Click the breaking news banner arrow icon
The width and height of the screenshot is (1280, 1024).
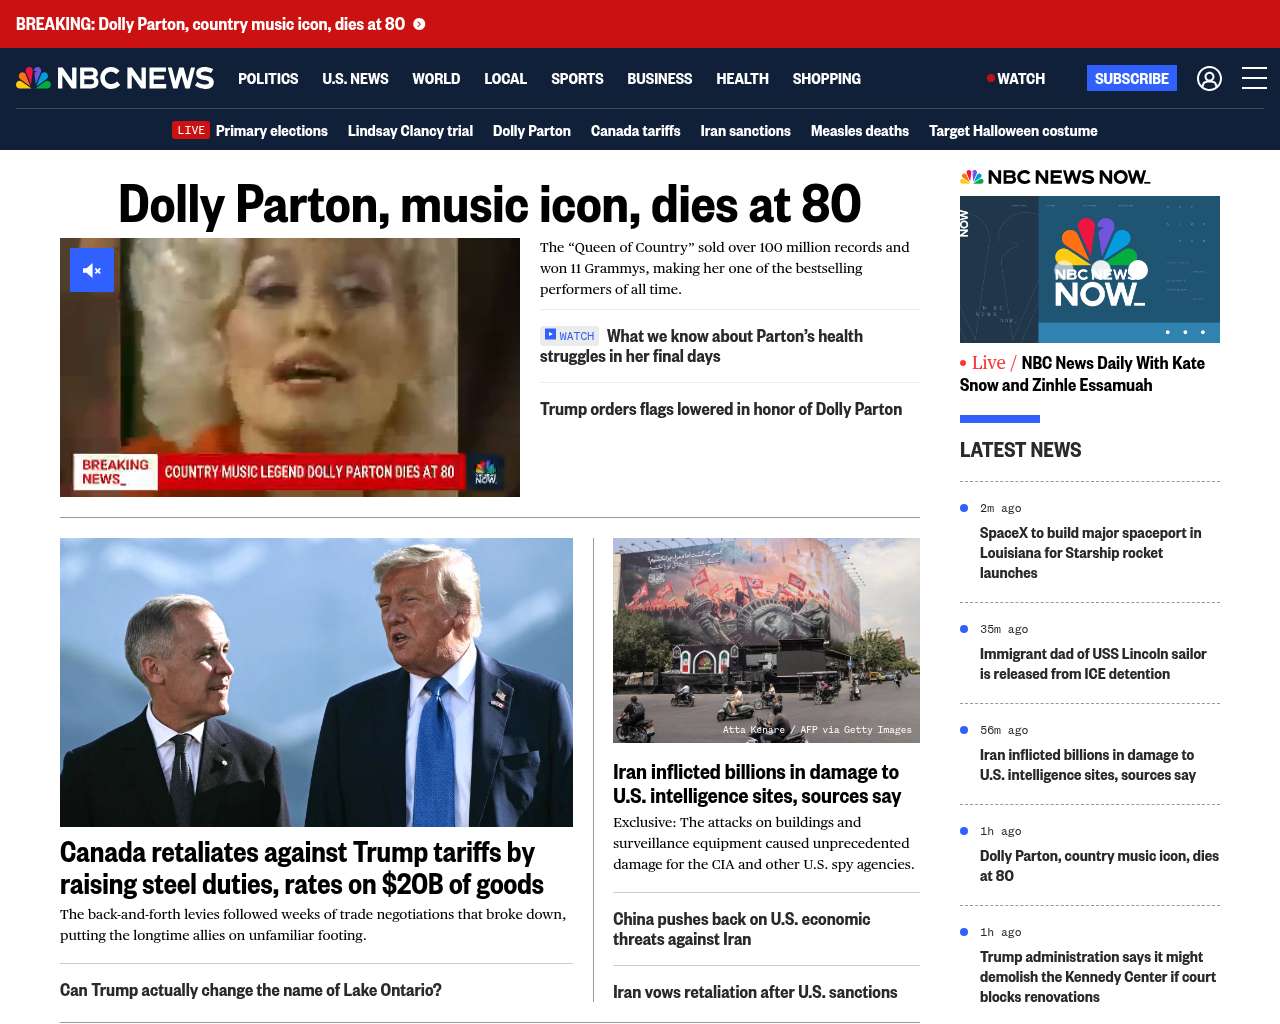pyautogui.click(x=419, y=24)
